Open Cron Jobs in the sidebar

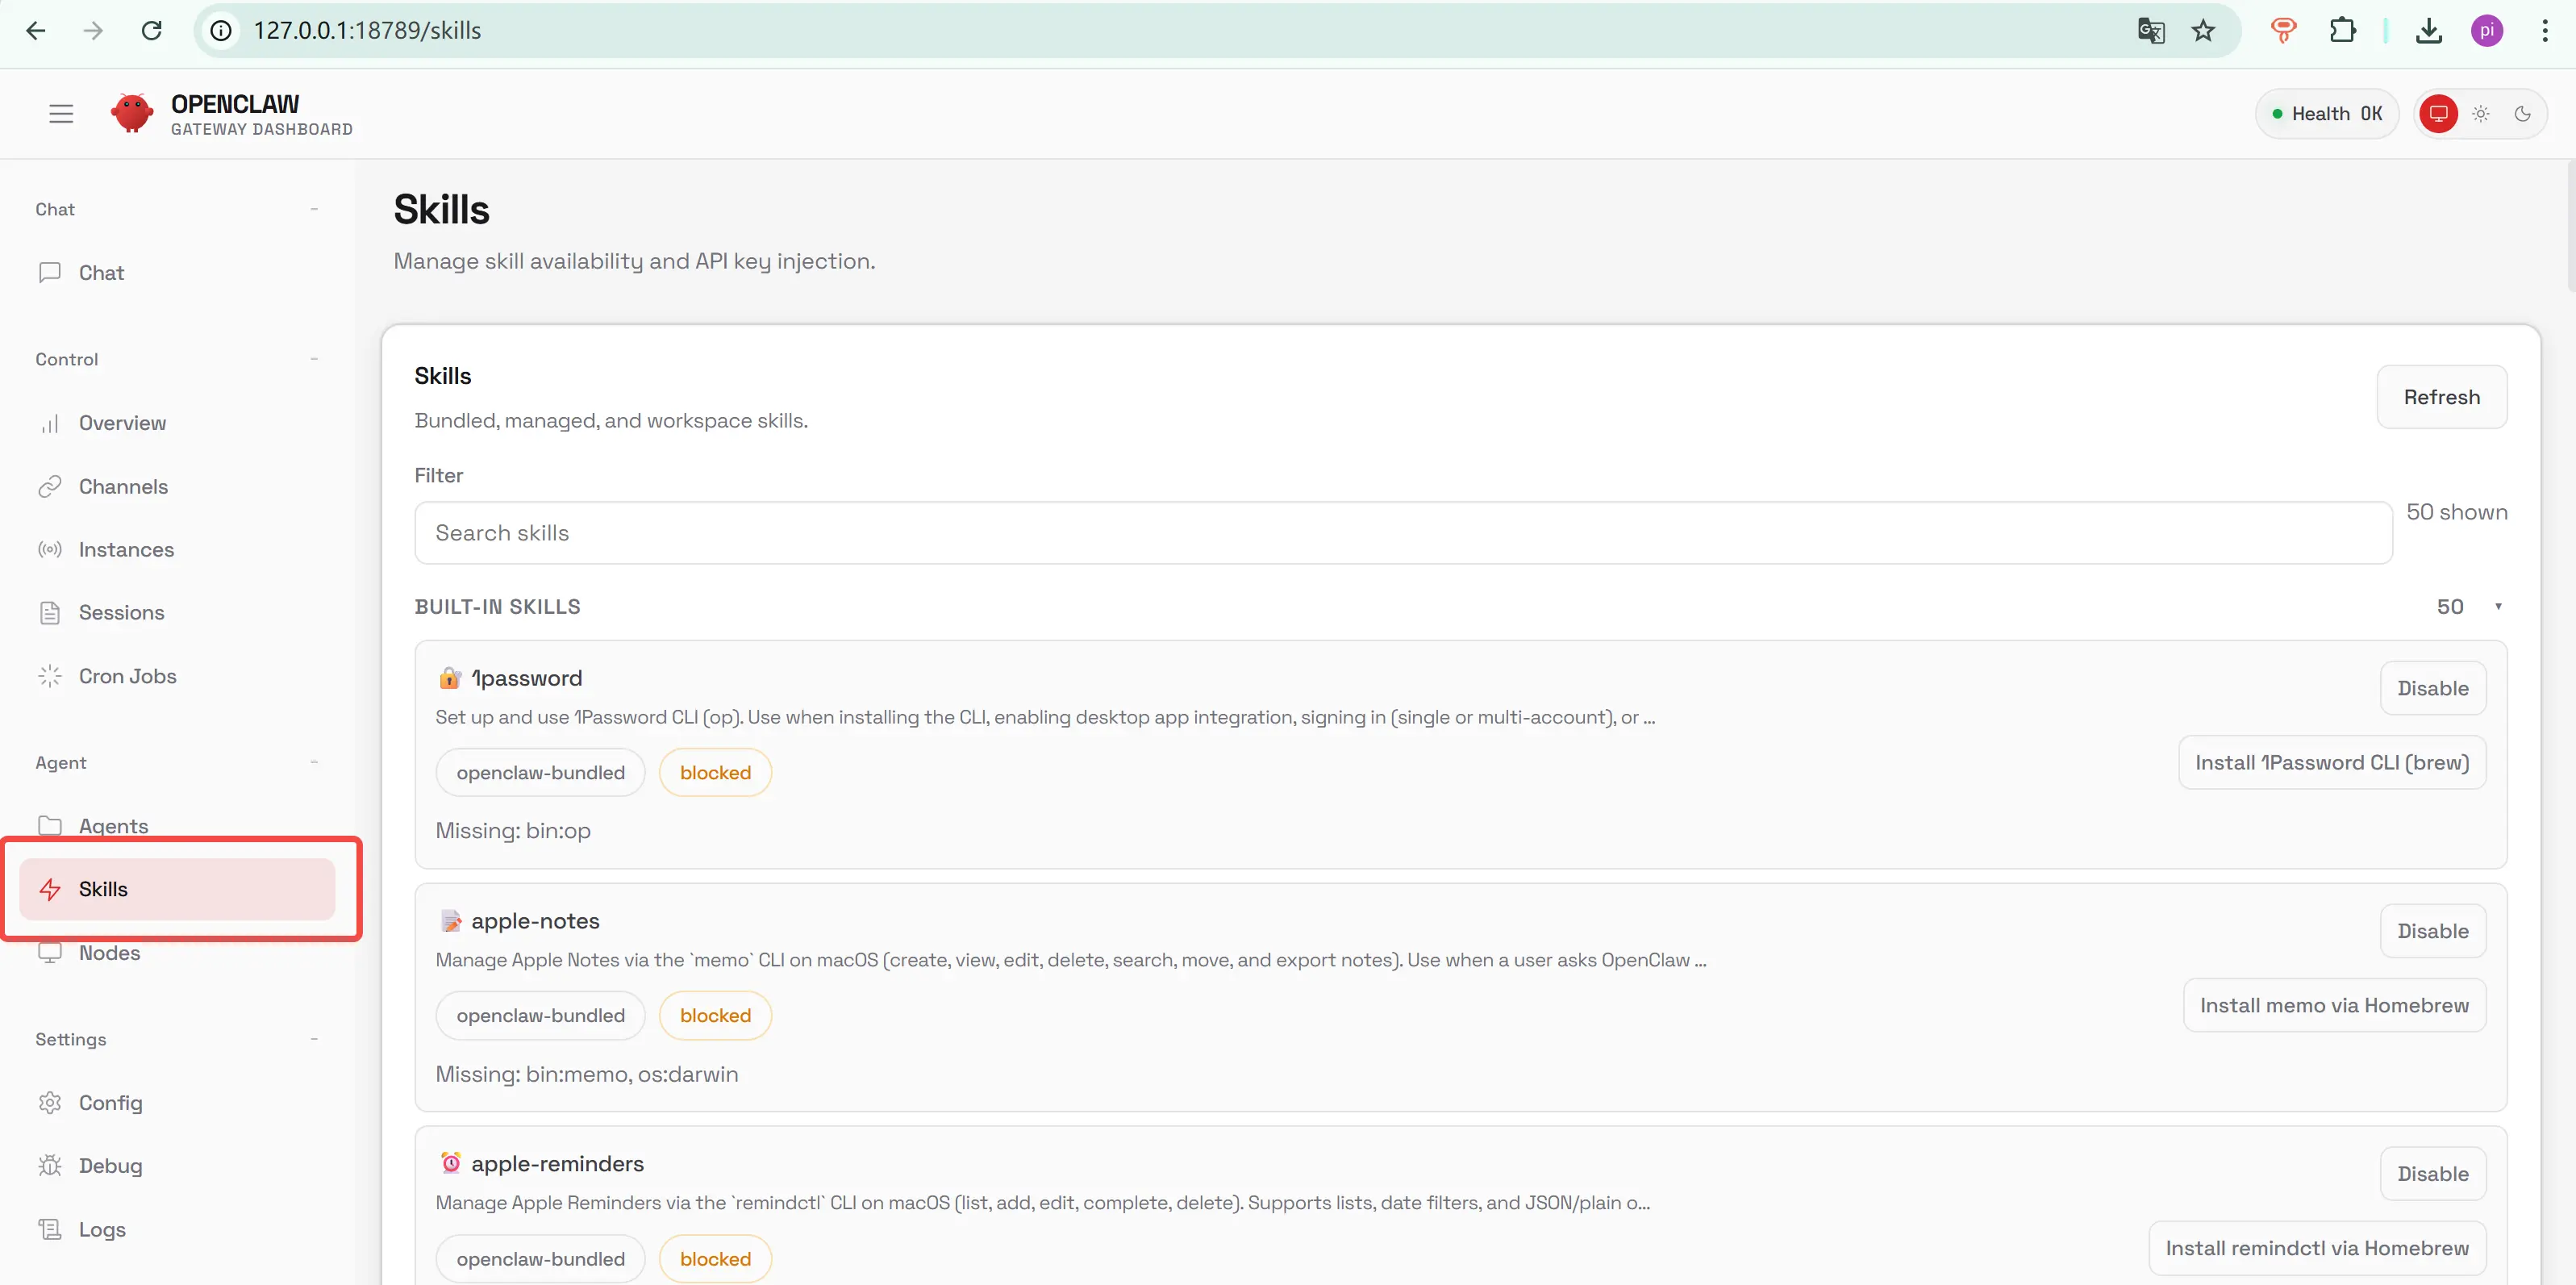[x=127, y=677]
